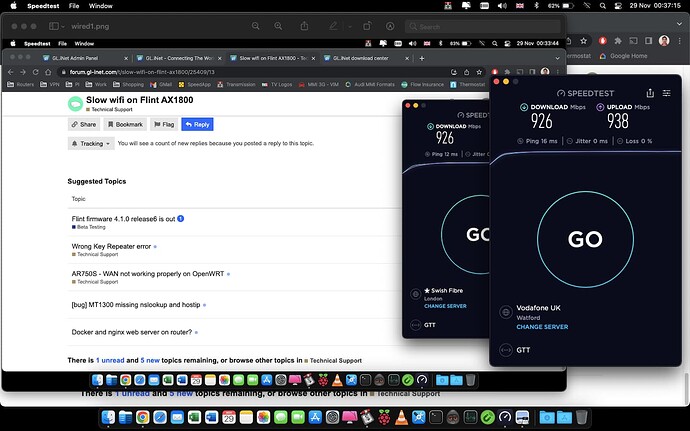Open App Store from the bottommost Dock
This screenshot has width=690, height=431.
tap(315, 417)
